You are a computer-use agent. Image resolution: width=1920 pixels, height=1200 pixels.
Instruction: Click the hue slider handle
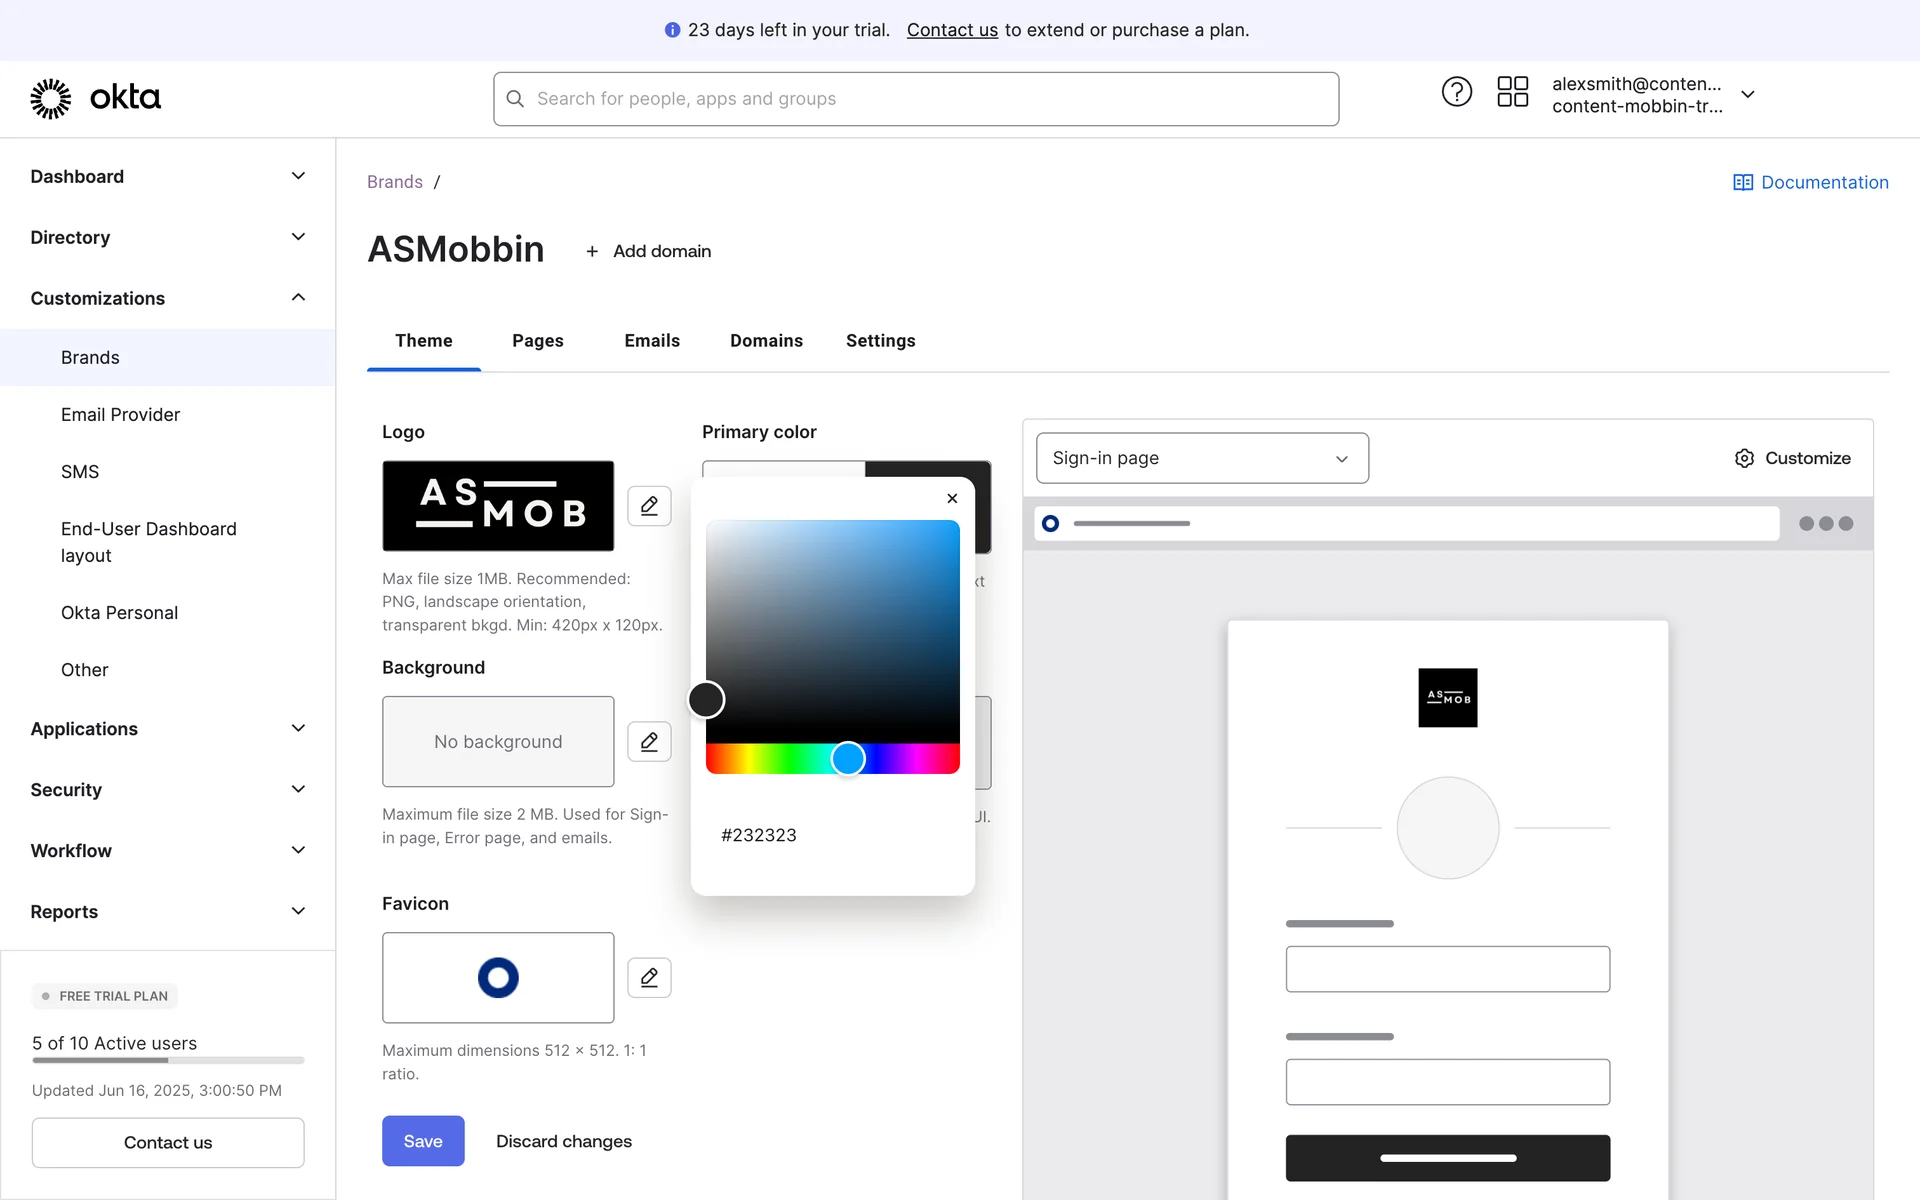click(848, 759)
